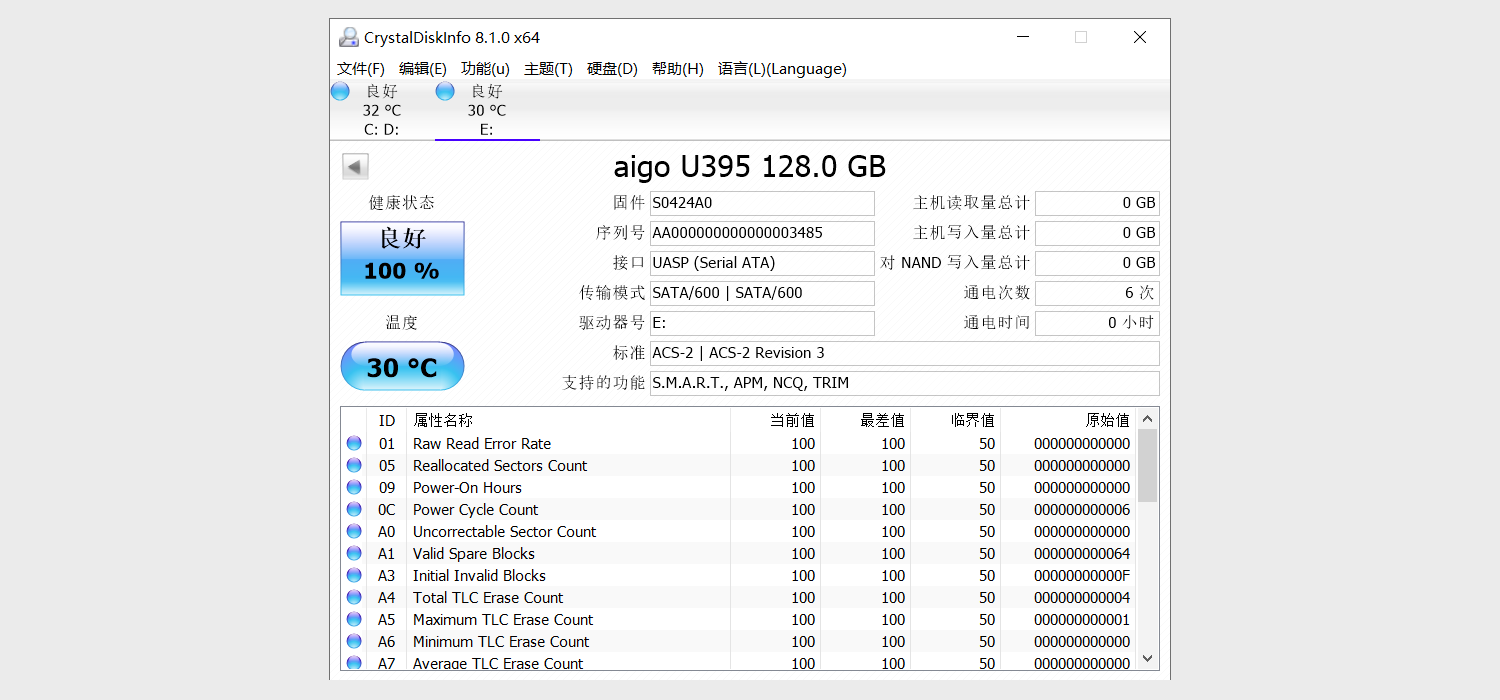Click raw value 000000000064
Image resolution: width=1500 pixels, height=700 pixels.
coord(1082,554)
